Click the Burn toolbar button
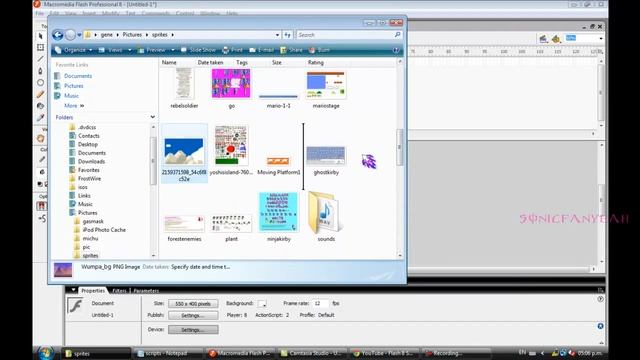 [320, 50]
